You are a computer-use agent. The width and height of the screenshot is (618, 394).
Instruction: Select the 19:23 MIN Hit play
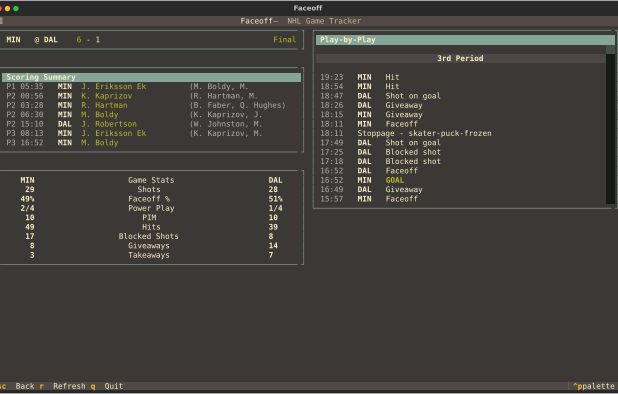(461, 77)
